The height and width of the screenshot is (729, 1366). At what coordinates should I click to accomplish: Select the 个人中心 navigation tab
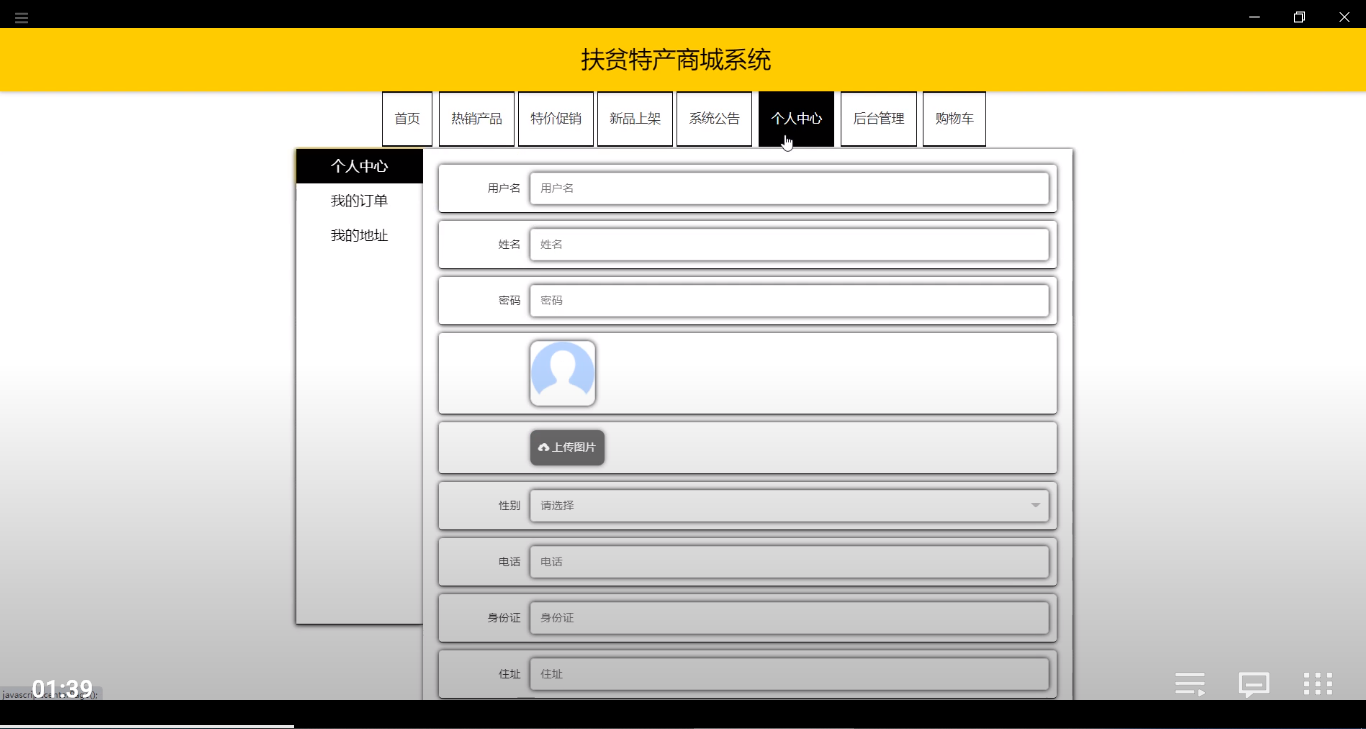(796, 119)
